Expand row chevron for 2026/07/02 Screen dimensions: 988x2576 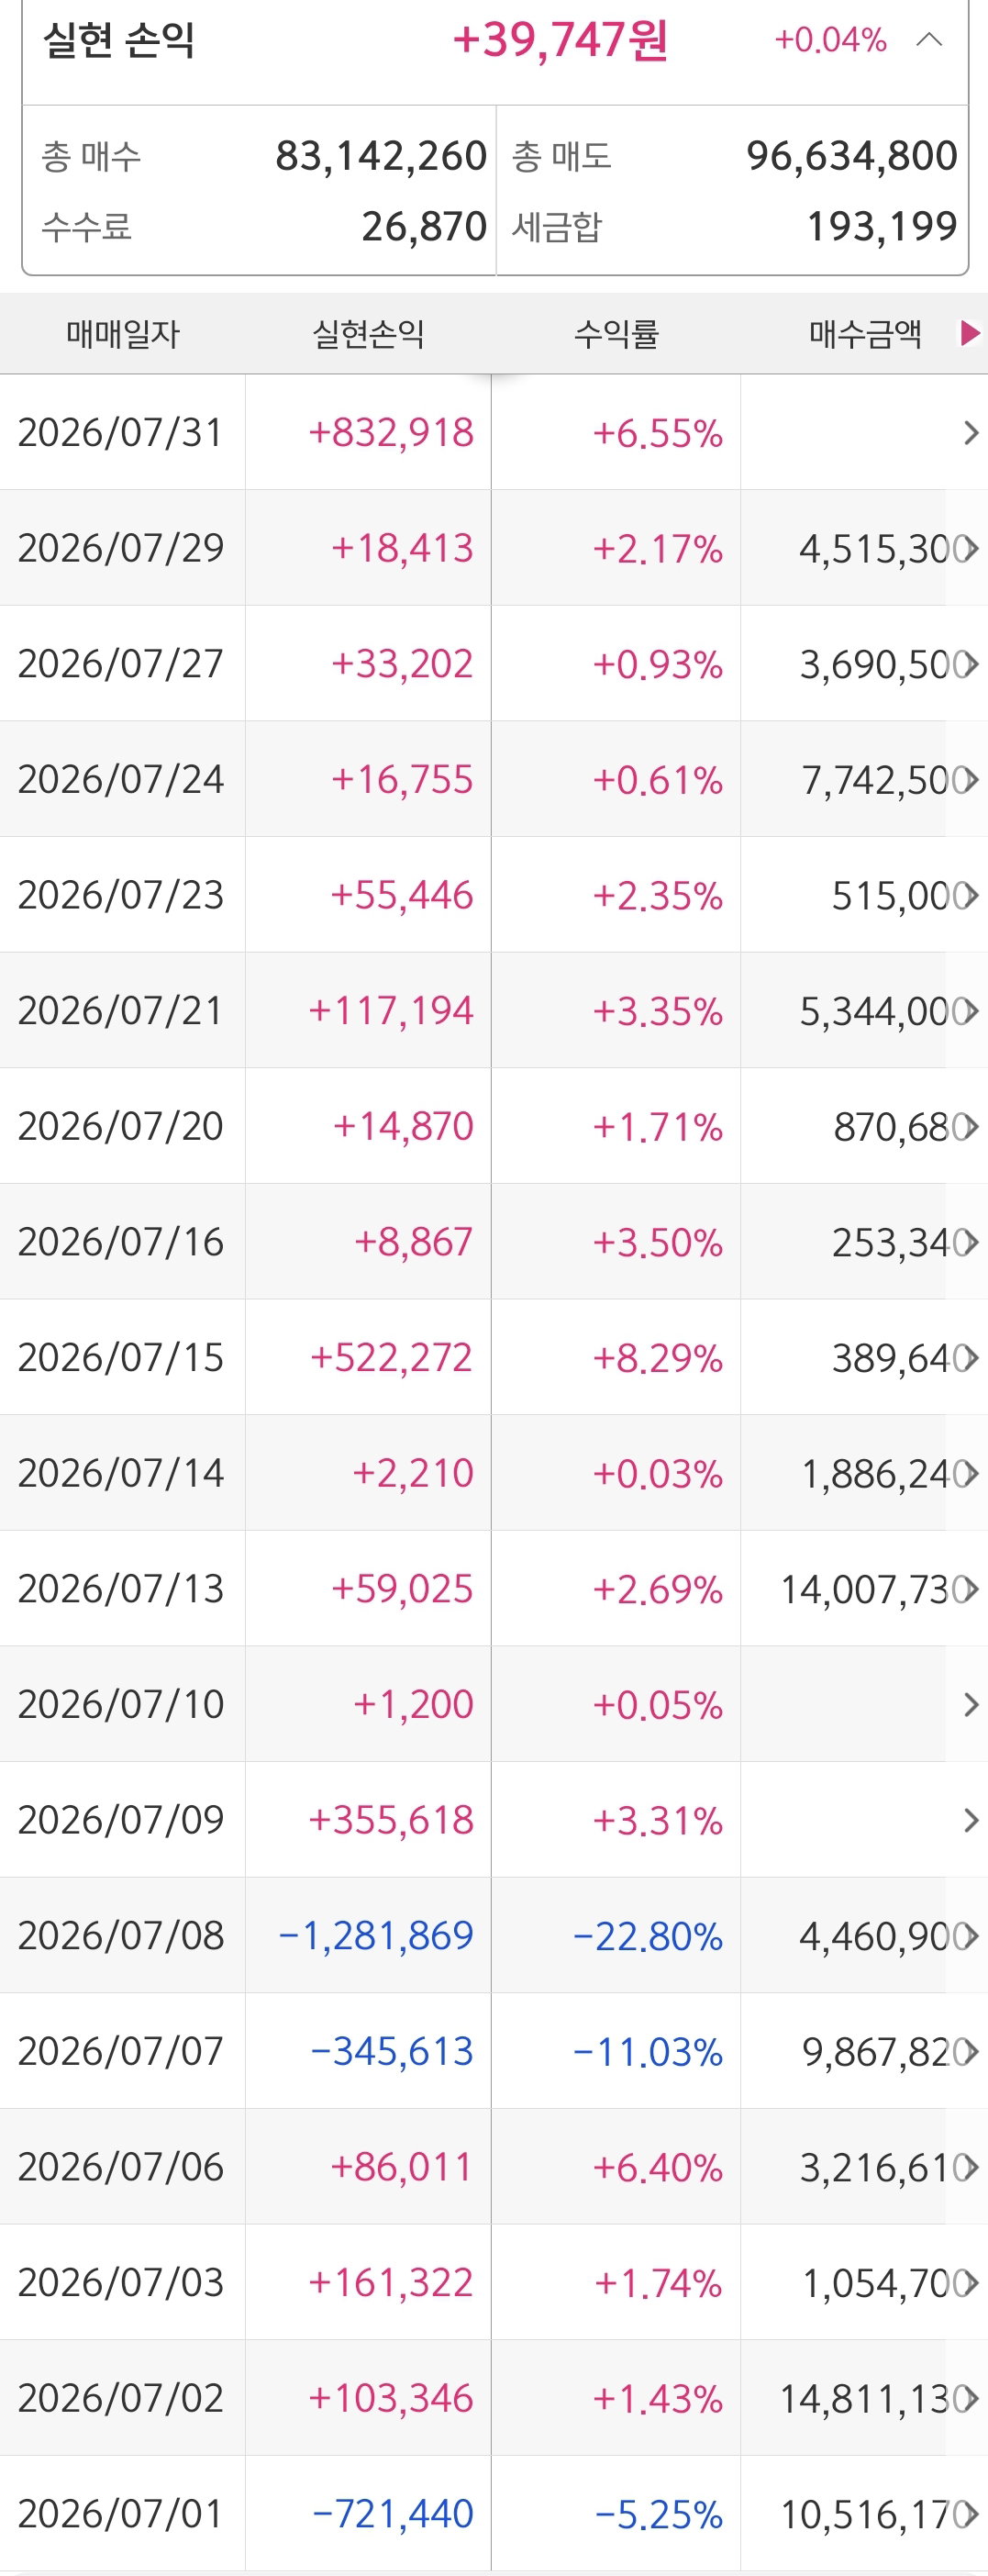click(x=969, y=2398)
